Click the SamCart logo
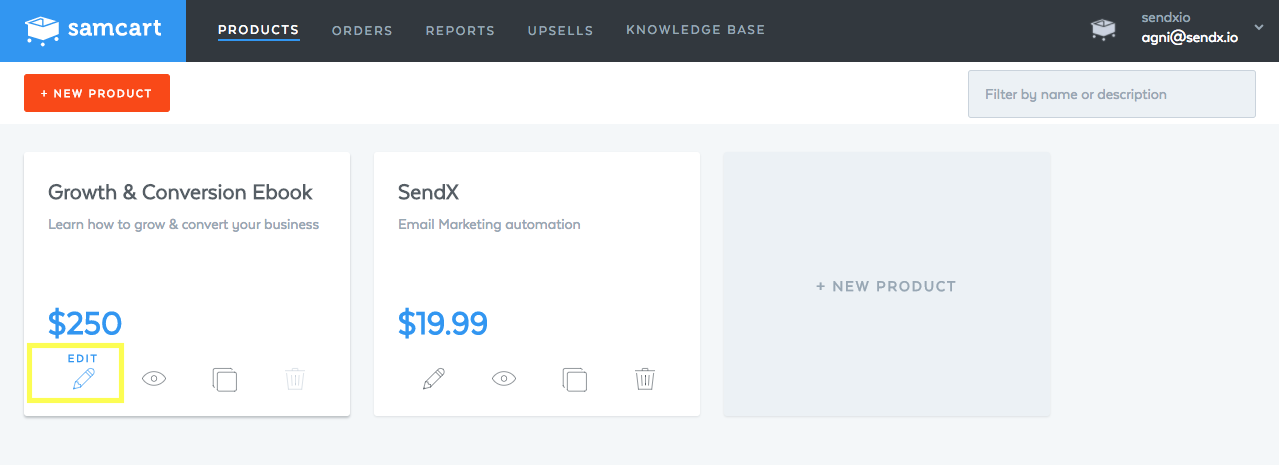This screenshot has width=1279, height=465. pyautogui.click(x=92, y=30)
